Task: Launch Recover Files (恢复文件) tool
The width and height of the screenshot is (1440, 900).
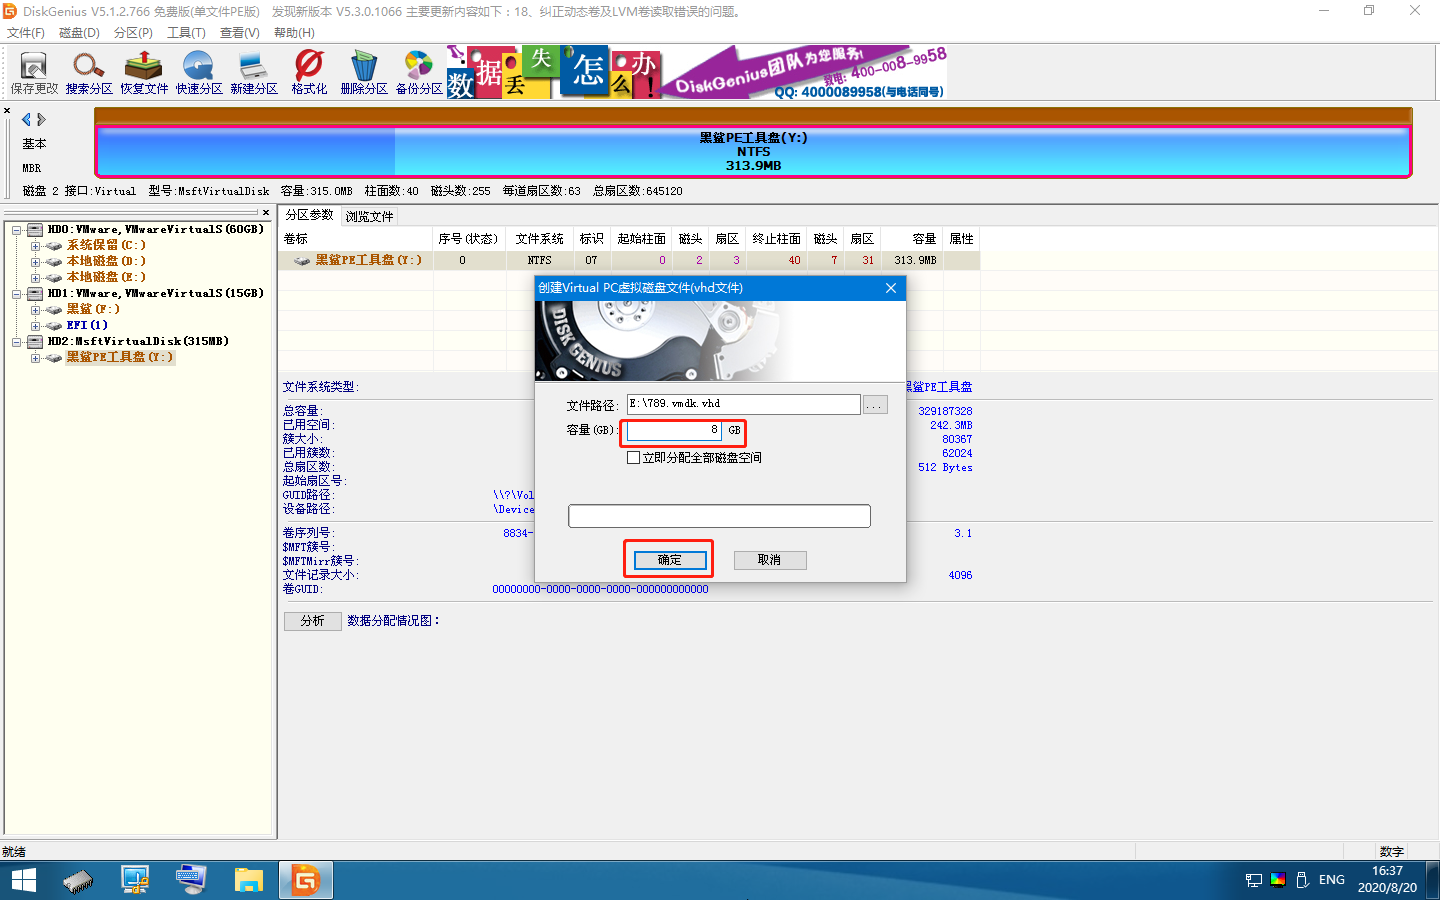Action: tap(144, 73)
